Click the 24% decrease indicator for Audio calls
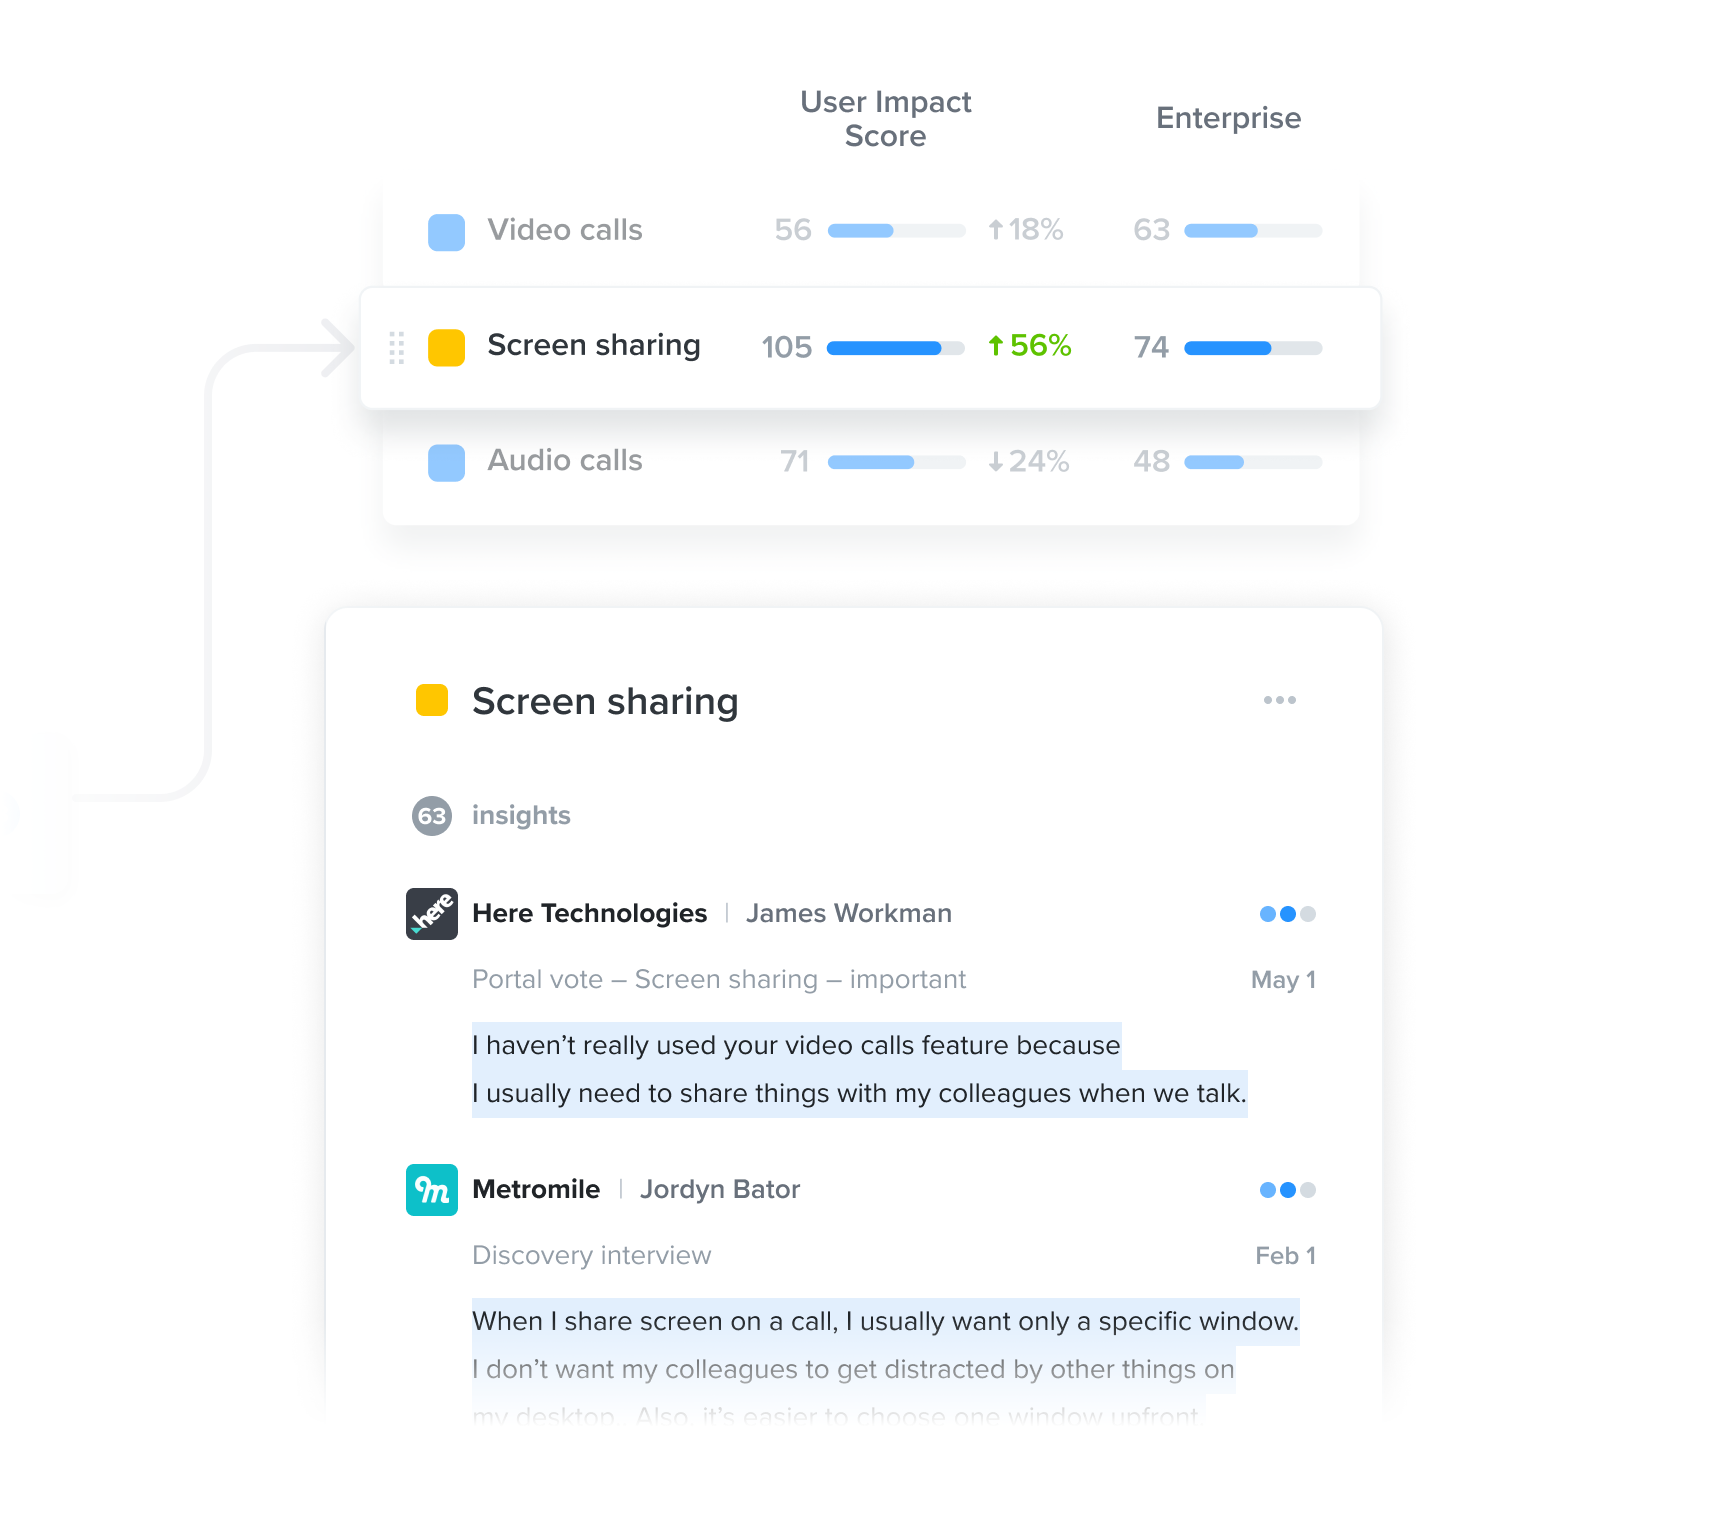The height and width of the screenshot is (1536, 1724). pyautogui.click(x=1029, y=461)
